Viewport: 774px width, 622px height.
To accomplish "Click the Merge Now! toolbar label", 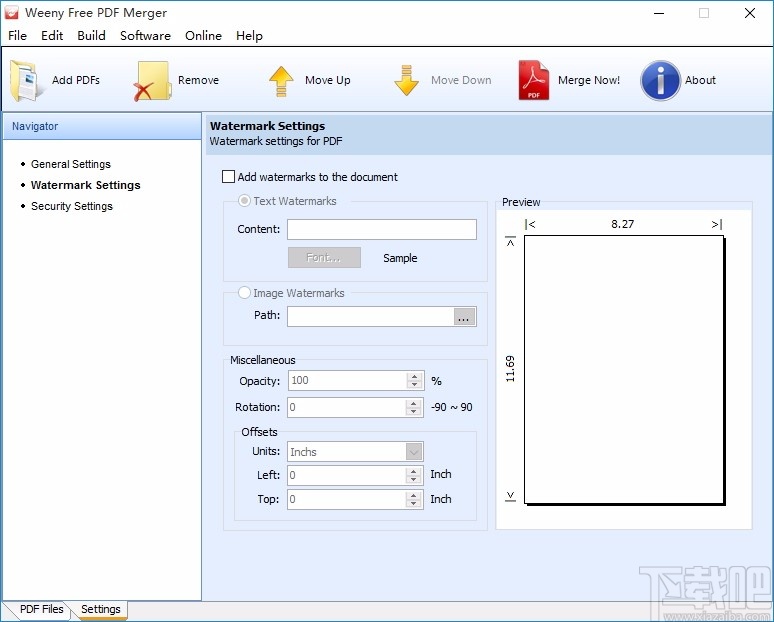I will pos(589,80).
